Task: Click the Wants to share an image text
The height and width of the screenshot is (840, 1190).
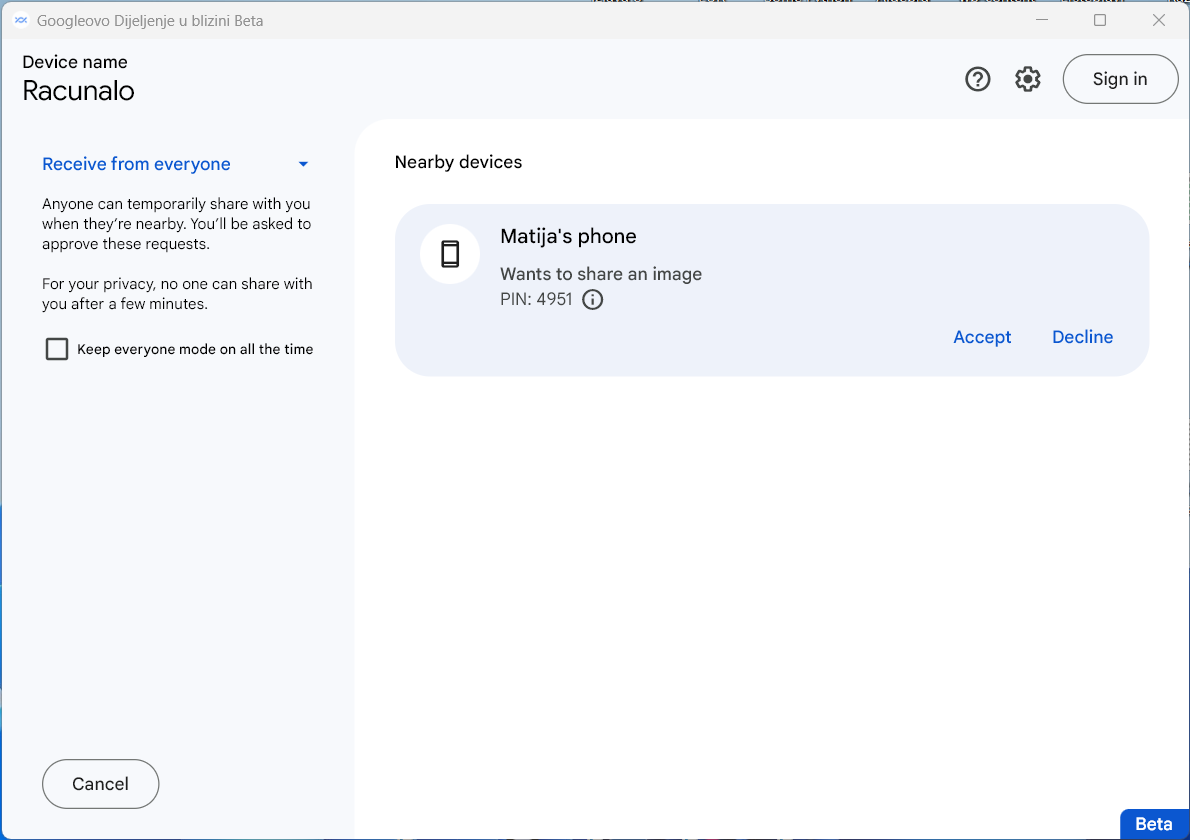Action: pyautogui.click(x=601, y=274)
